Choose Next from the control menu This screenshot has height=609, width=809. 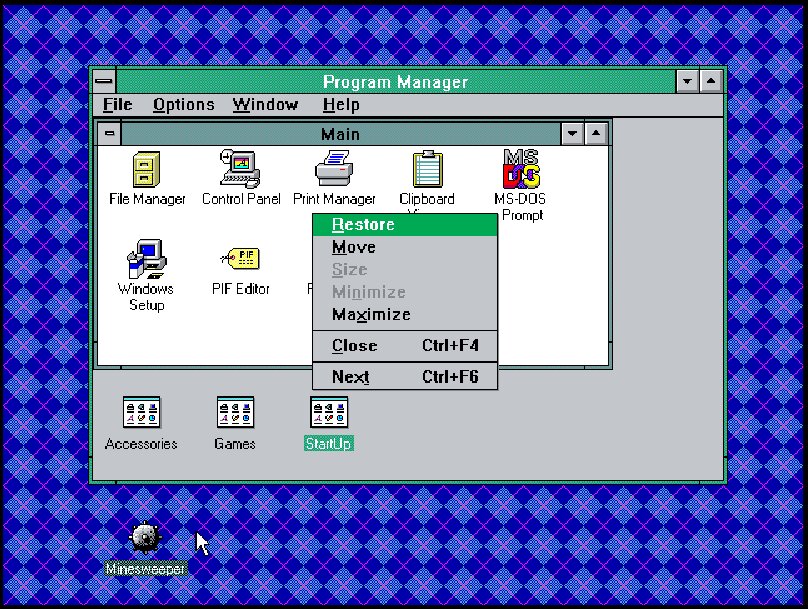pyautogui.click(x=405, y=376)
